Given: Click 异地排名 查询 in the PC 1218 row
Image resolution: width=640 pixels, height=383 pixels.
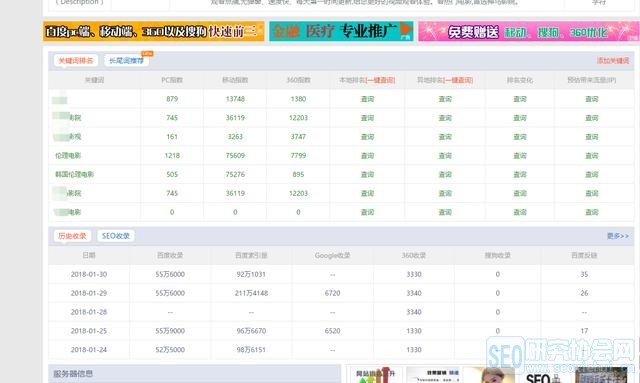Looking at the screenshot, I should (x=445, y=156).
